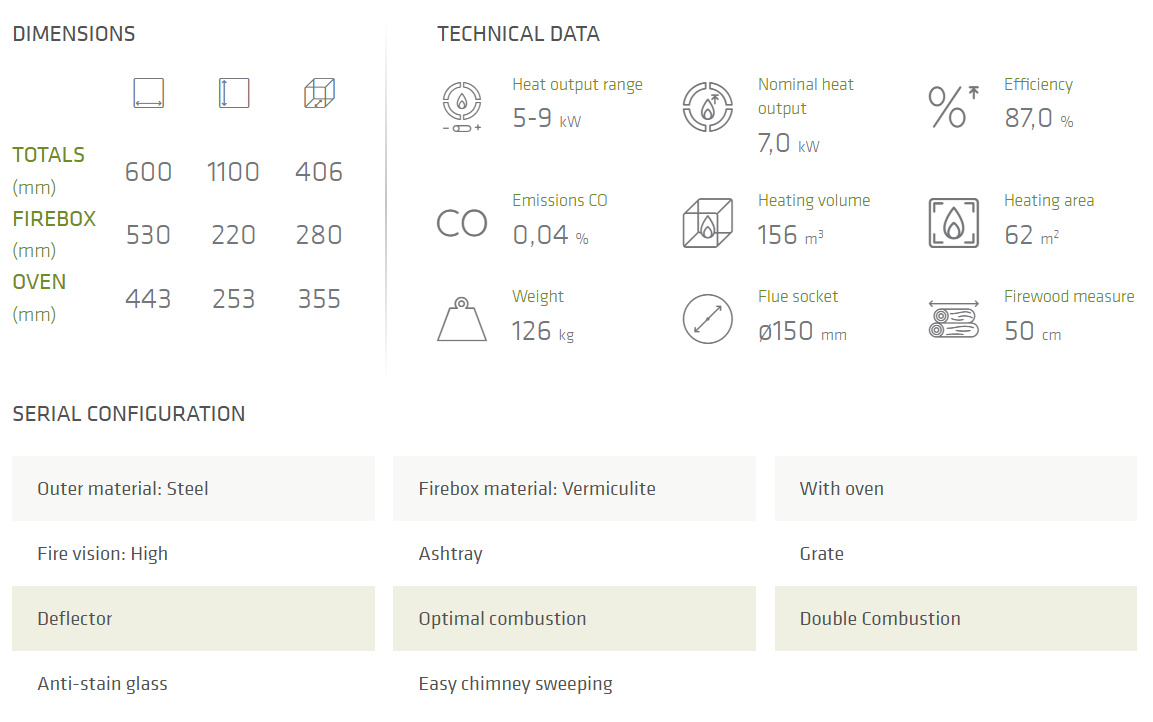Viewport: 1153px width, 722px height.
Task: Select the Firebox material: Vermiculite cell
Action: click(x=574, y=489)
